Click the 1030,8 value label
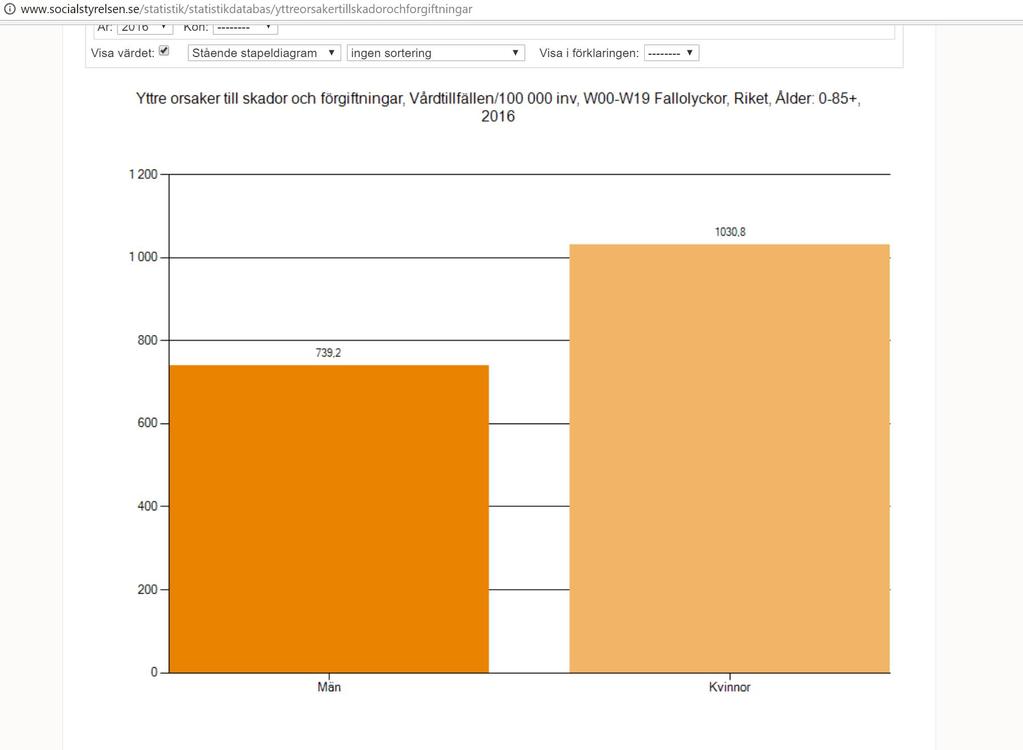The height and width of the screenshot is (750, 1023). (x=730, y=232)
